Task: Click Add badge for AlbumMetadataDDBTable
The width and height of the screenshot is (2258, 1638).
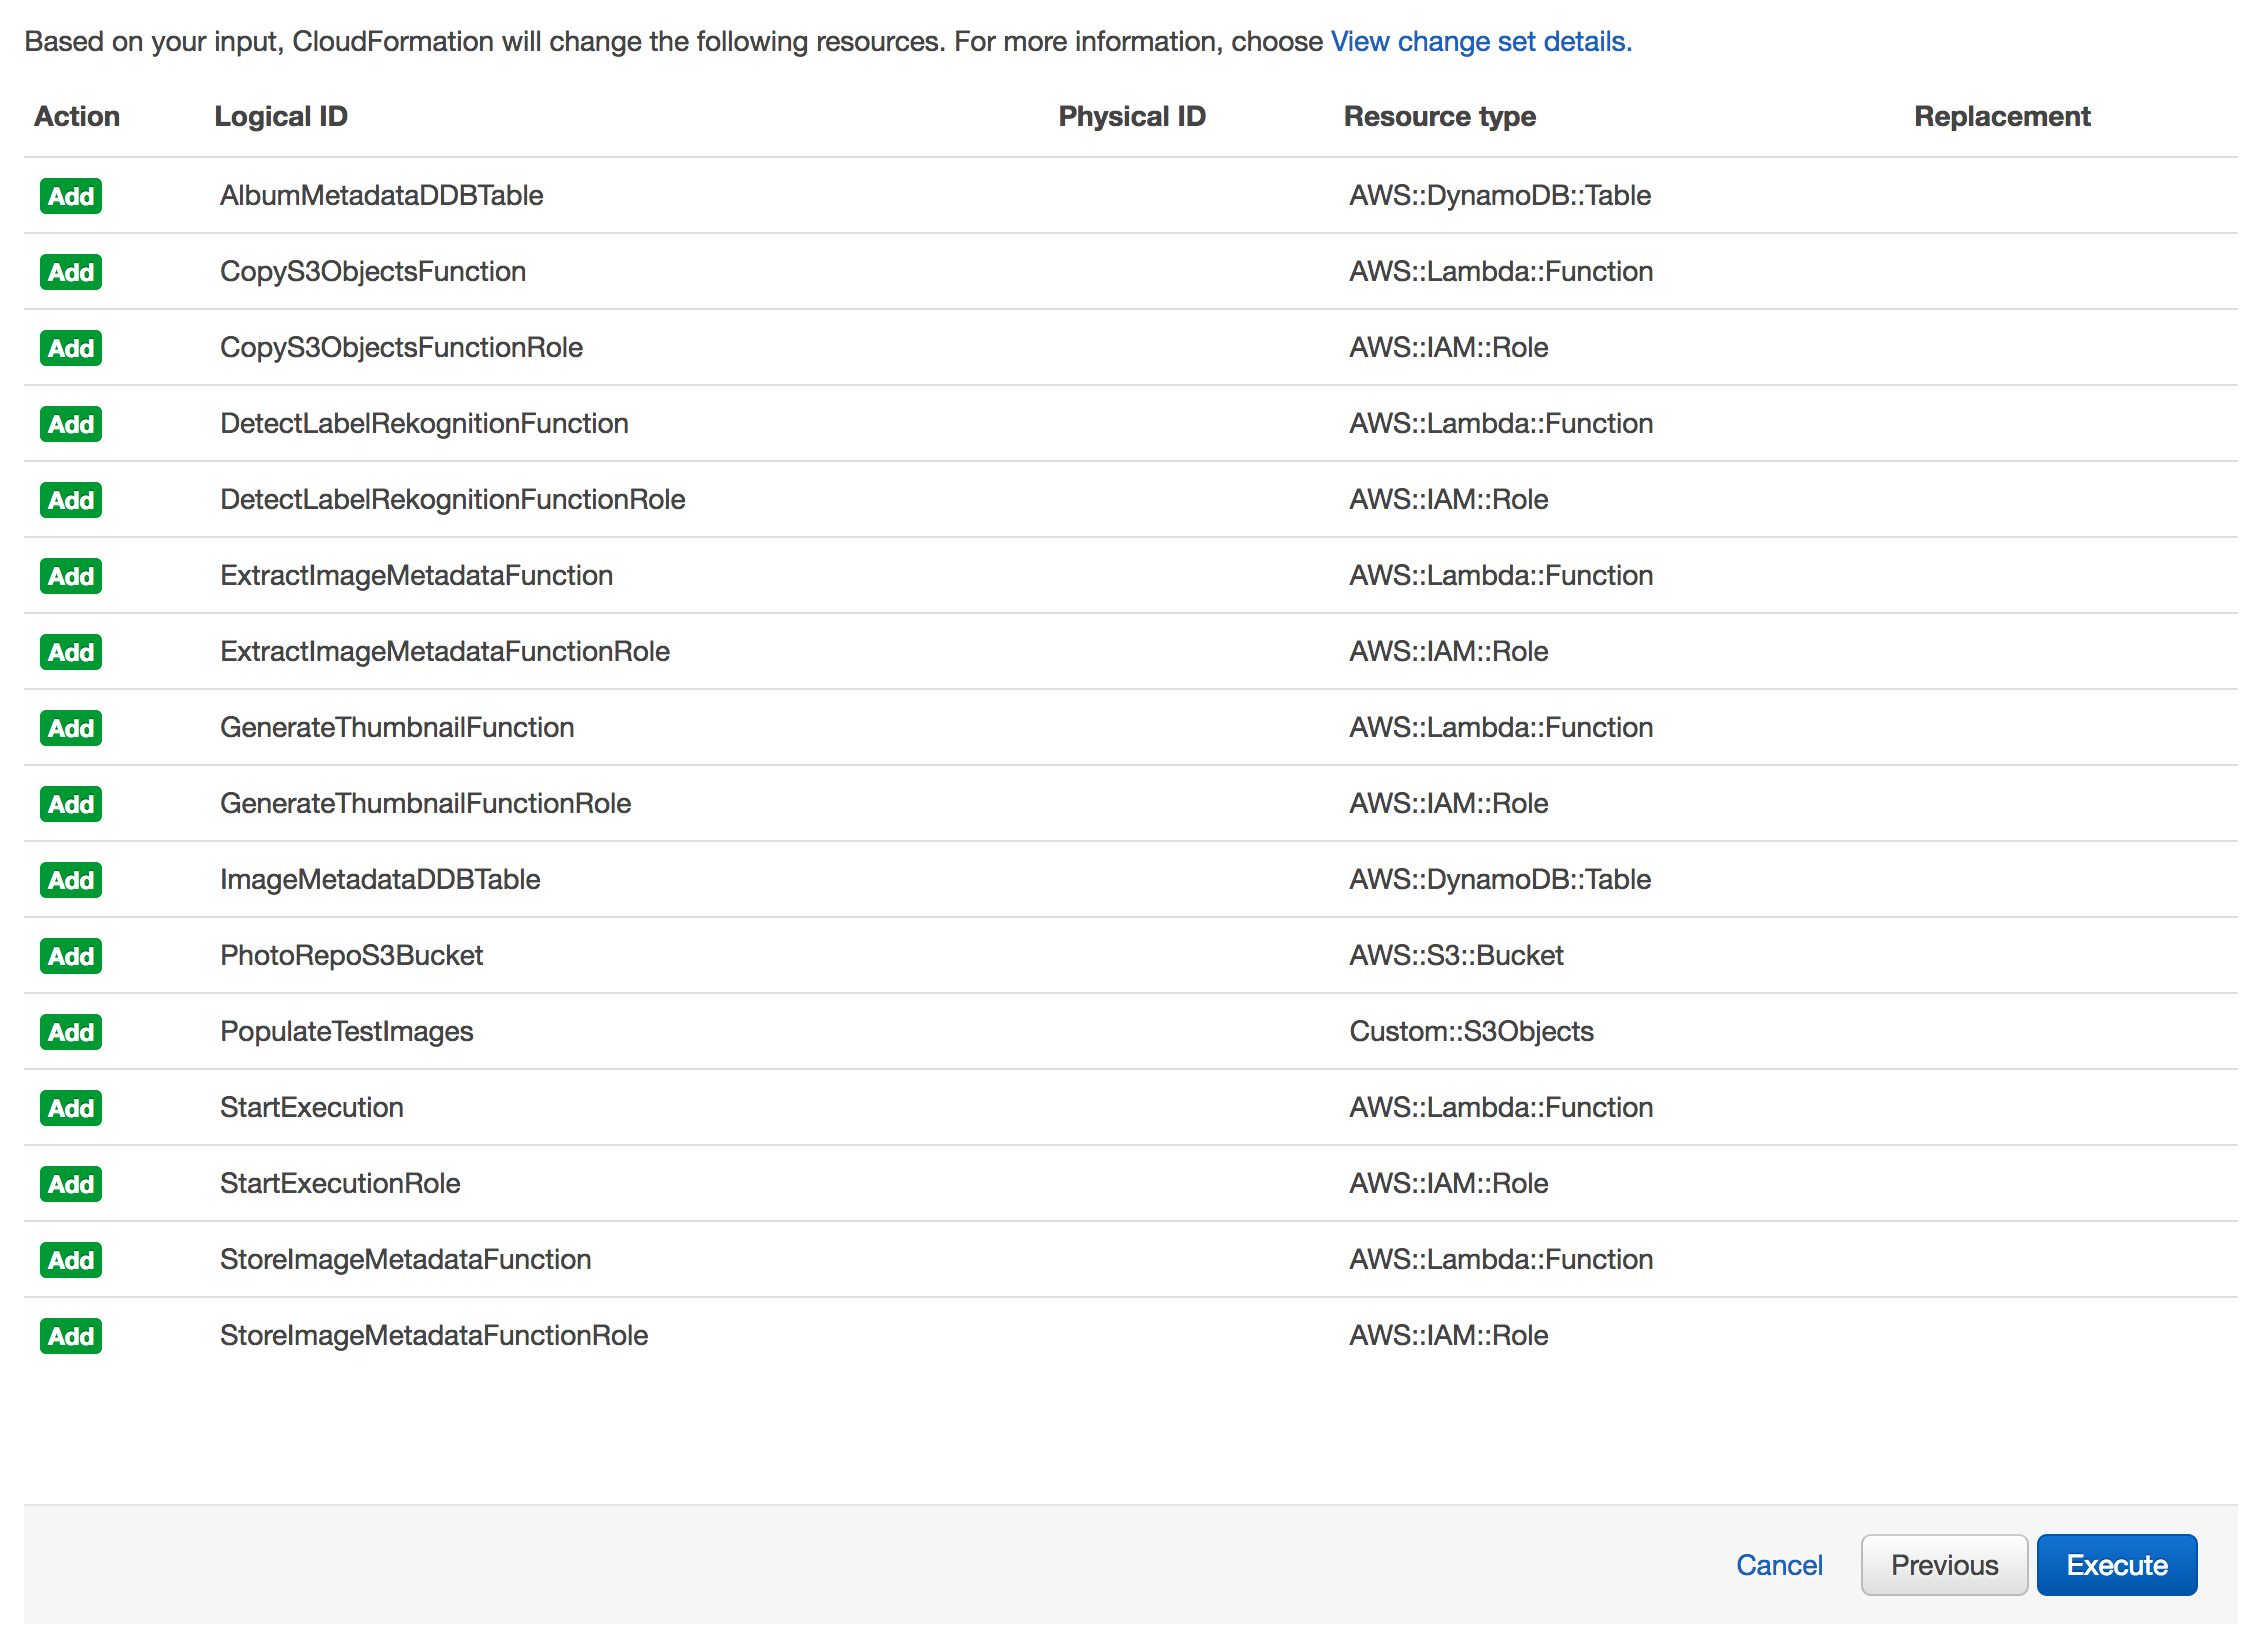Action: [x=71, y=196]
